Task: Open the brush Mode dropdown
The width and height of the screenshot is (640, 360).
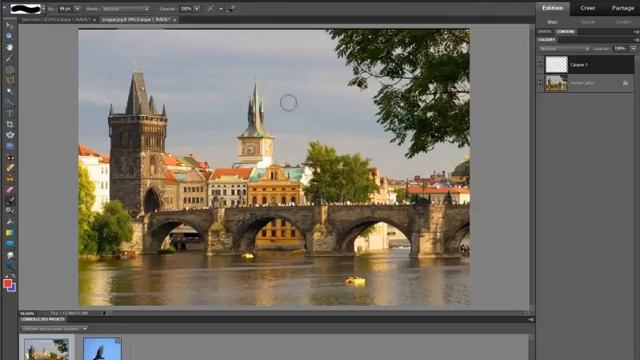Action: coord(125,9)
